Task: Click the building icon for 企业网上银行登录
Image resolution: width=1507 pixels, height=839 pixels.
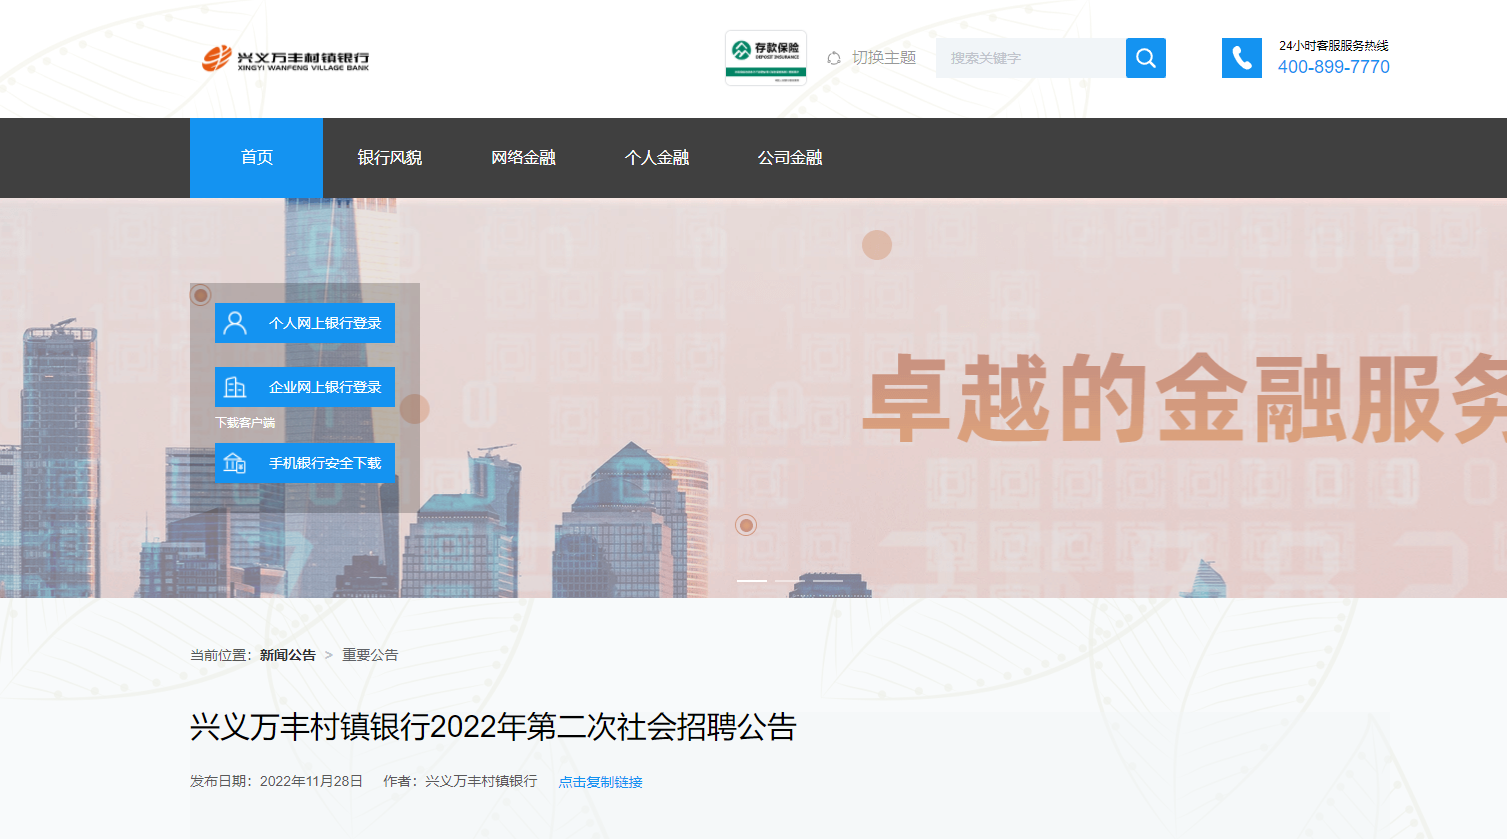Action: pyautogui.click(x=235, y=387)
